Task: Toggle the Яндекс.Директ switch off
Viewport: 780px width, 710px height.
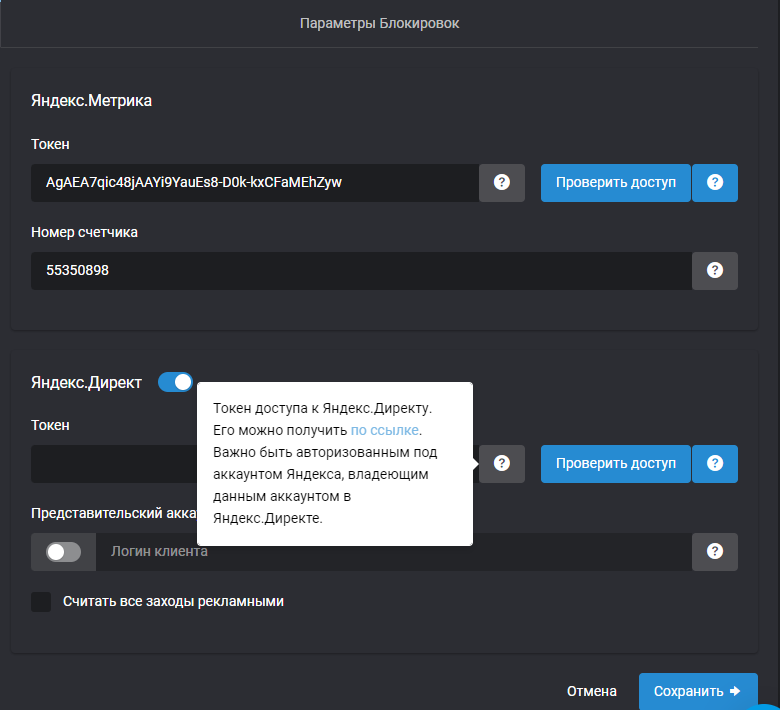Action: [175, 382]
